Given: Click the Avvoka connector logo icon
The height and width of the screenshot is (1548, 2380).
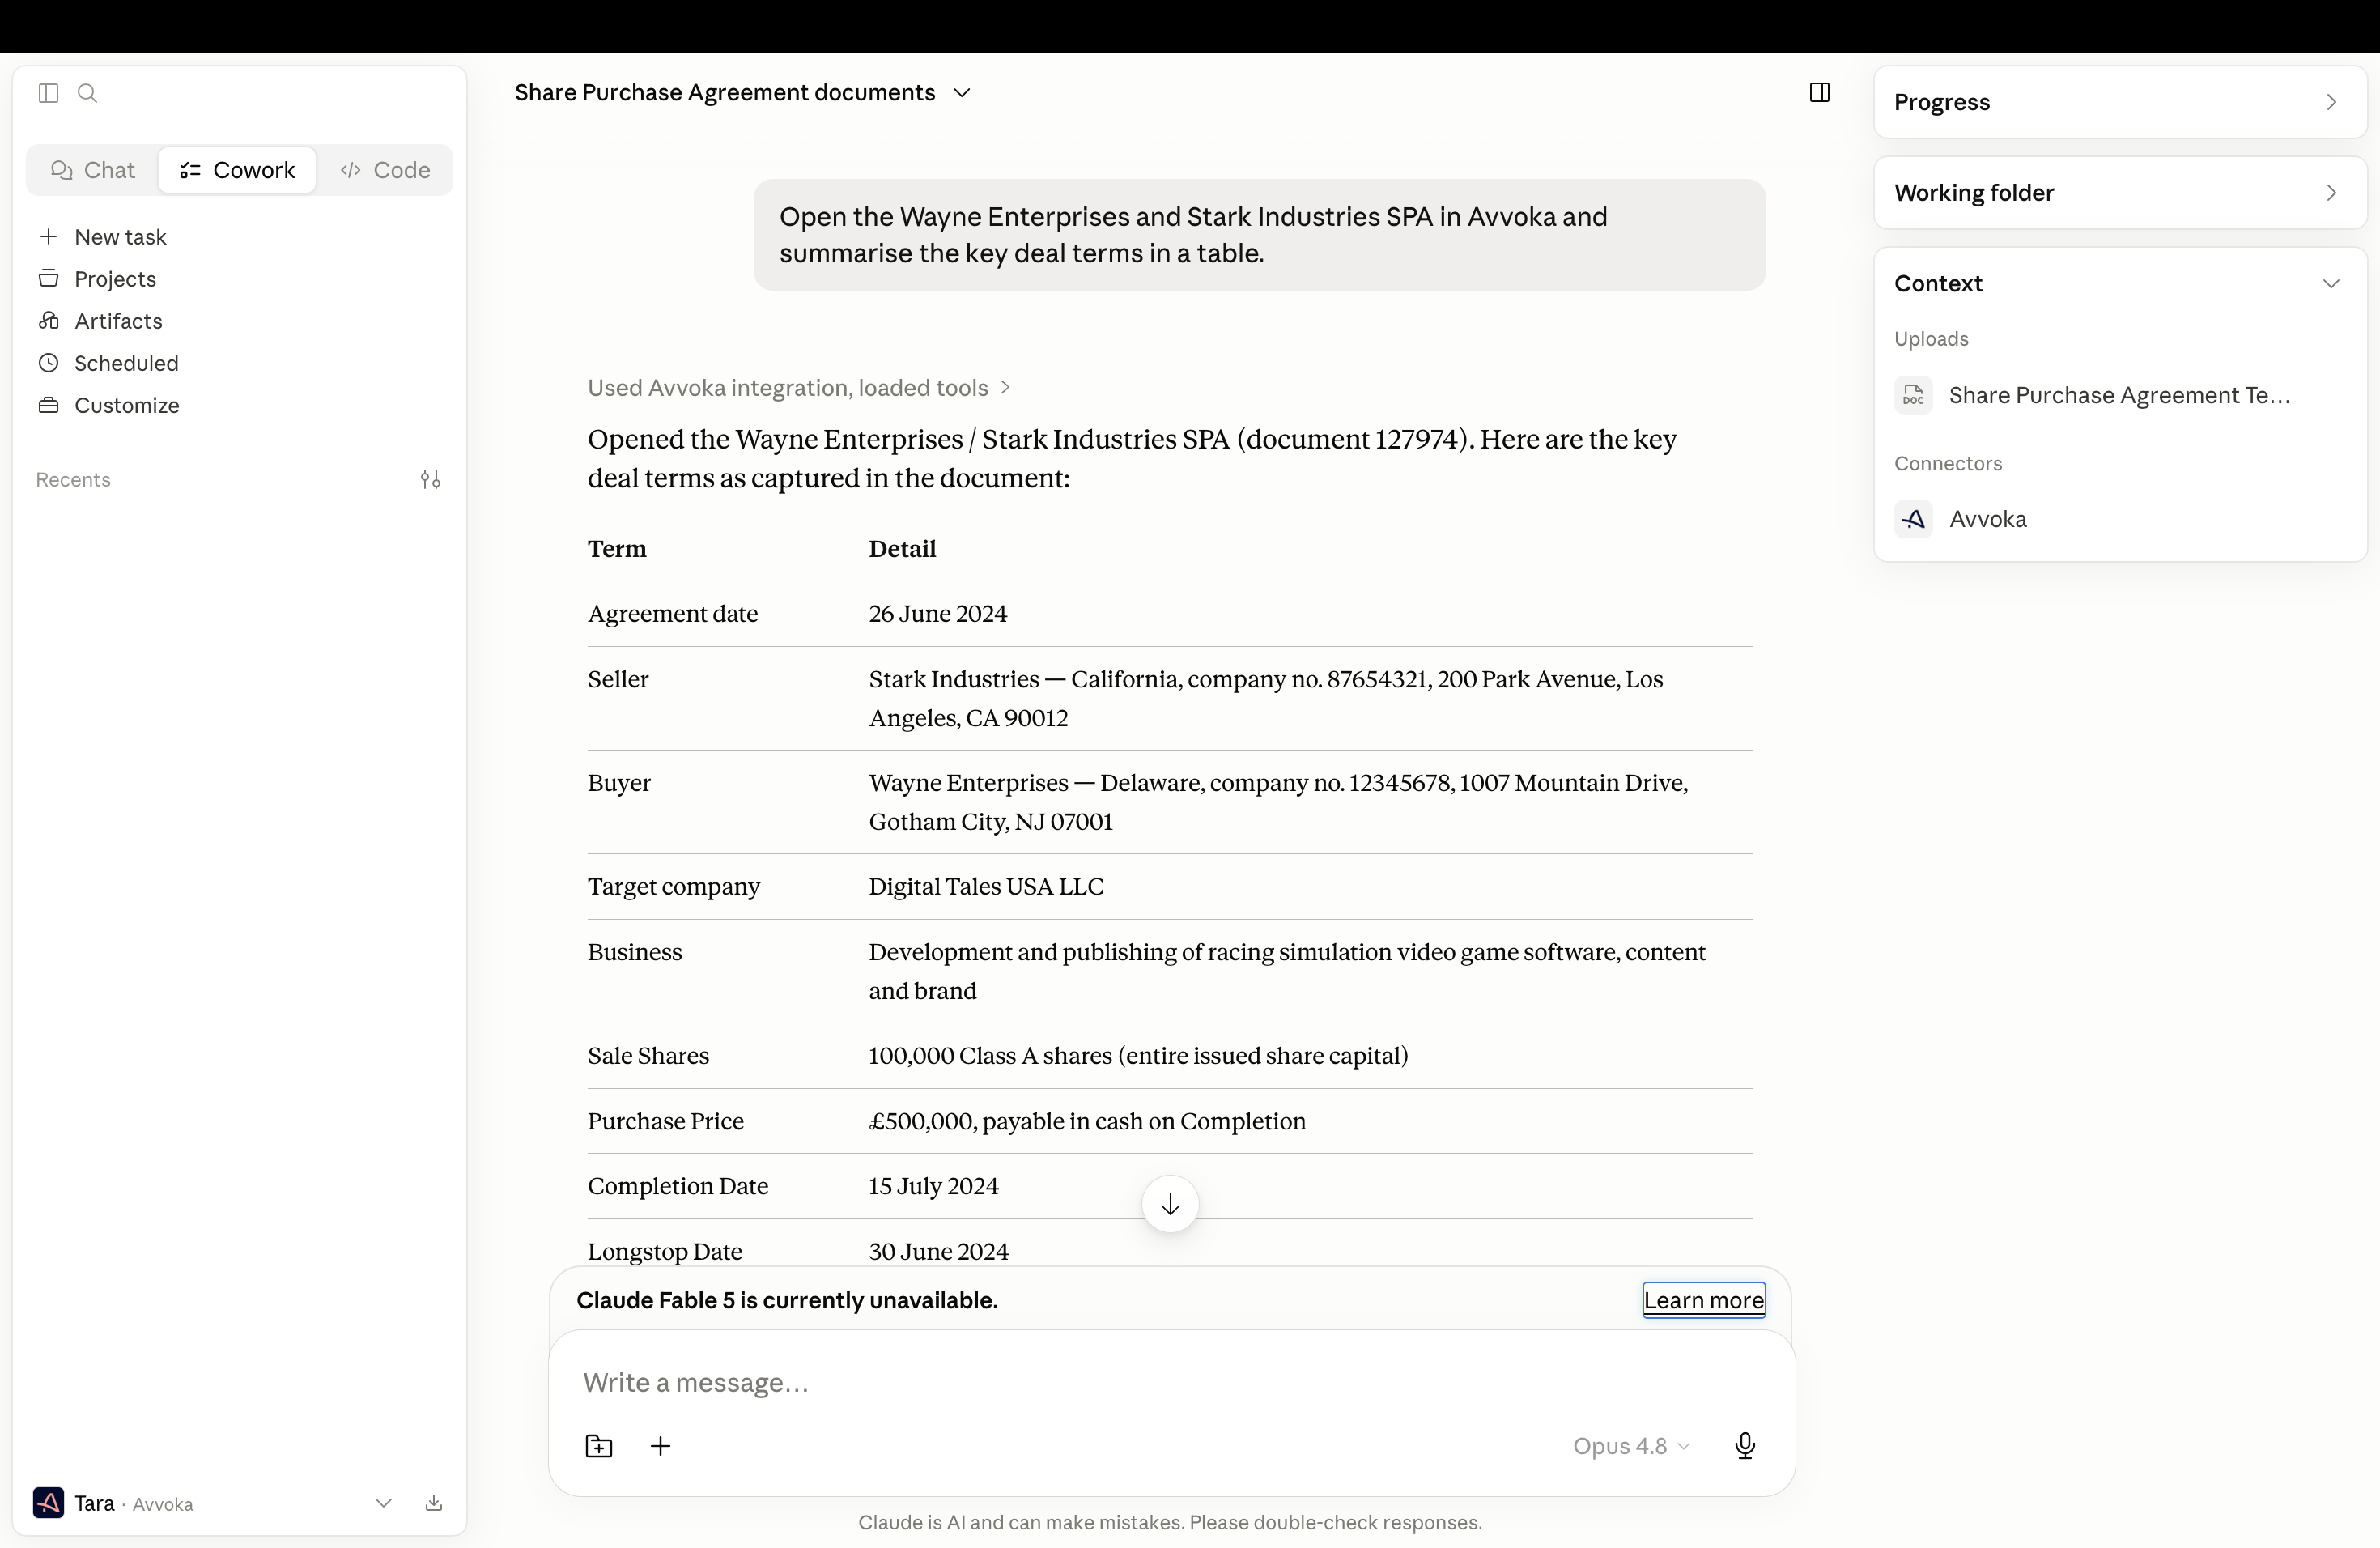Looking at the screenshot, I should [x=1913, y=519].
